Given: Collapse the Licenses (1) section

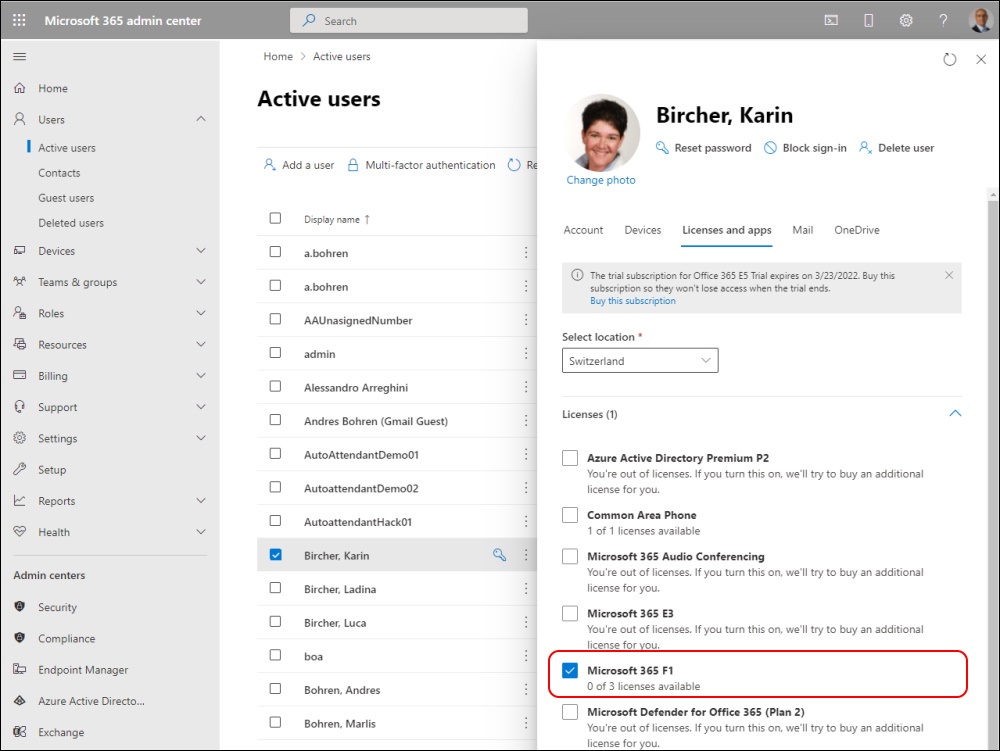Looking at the screenshot, I should point(955,413).
